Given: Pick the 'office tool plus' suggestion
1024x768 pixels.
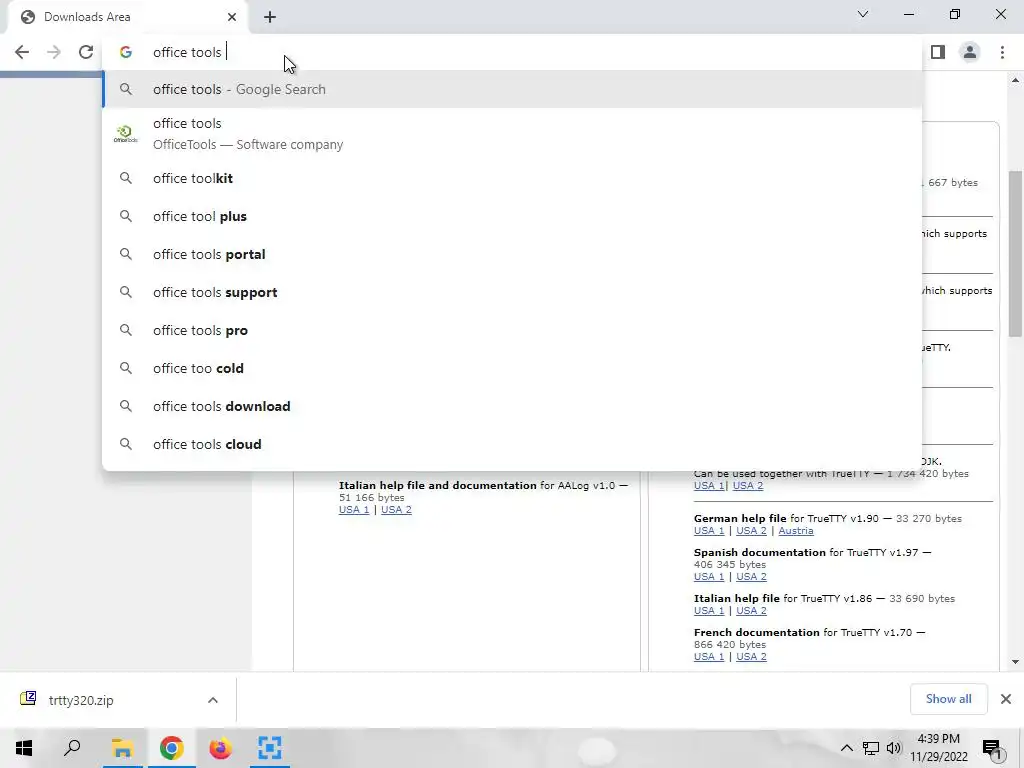Looking at the screenshot, I should point(512,216).
